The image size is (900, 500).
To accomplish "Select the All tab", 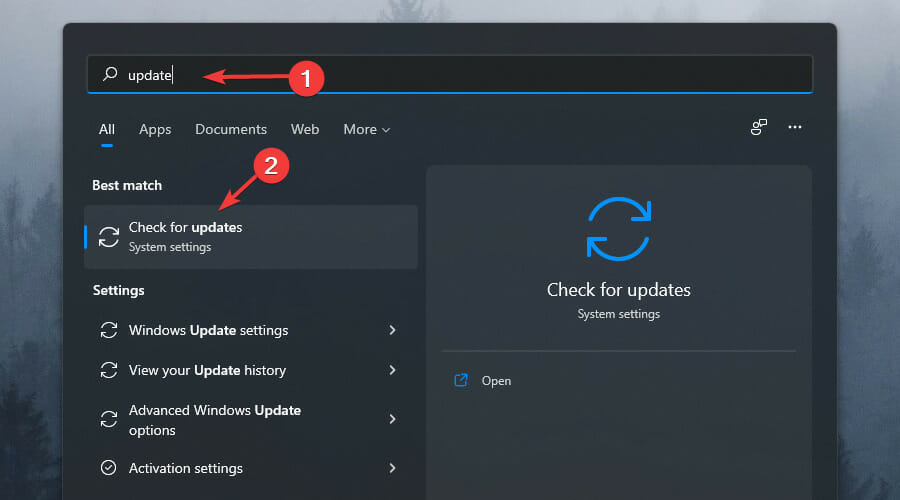I will tap(107, 129).
